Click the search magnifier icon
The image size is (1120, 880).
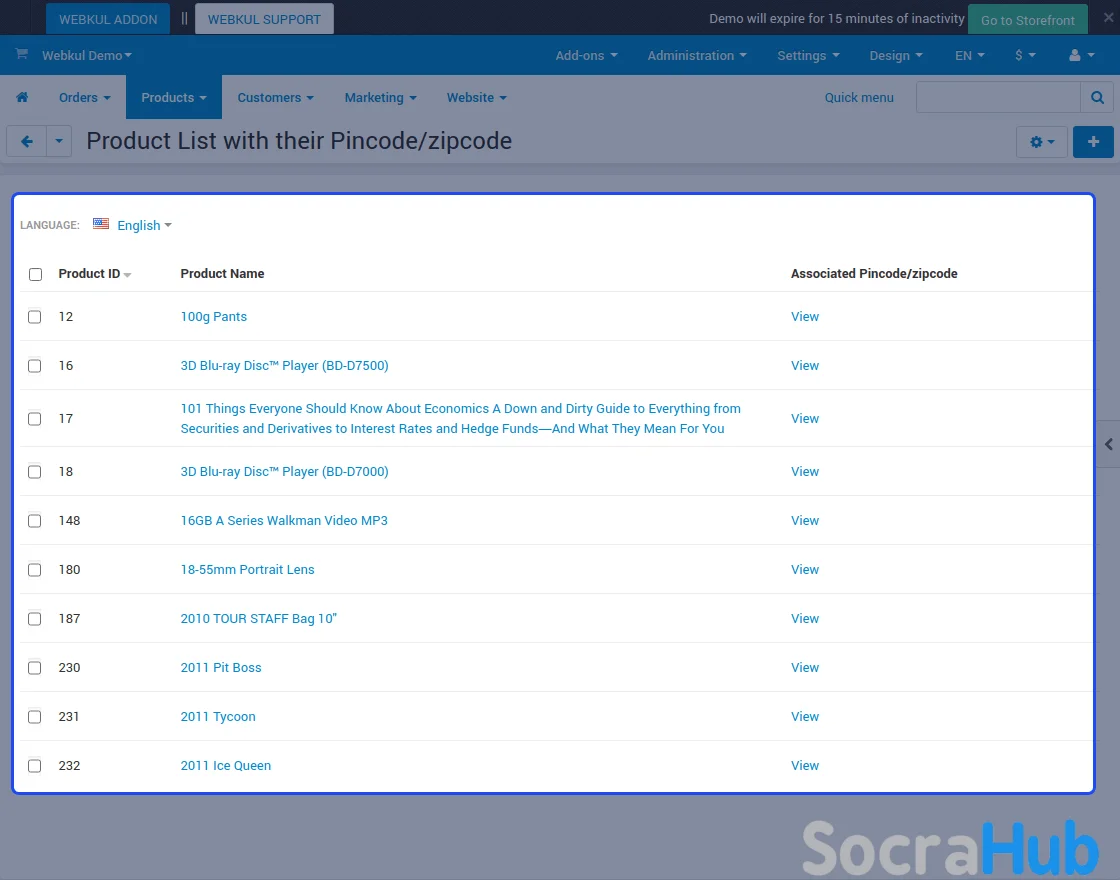1097,97
